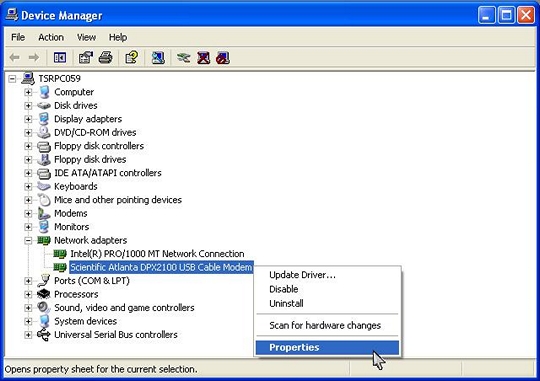Viewport: 540px width, 381px height.
Task: Click the Keyboards icon
Action: [44, 186]
